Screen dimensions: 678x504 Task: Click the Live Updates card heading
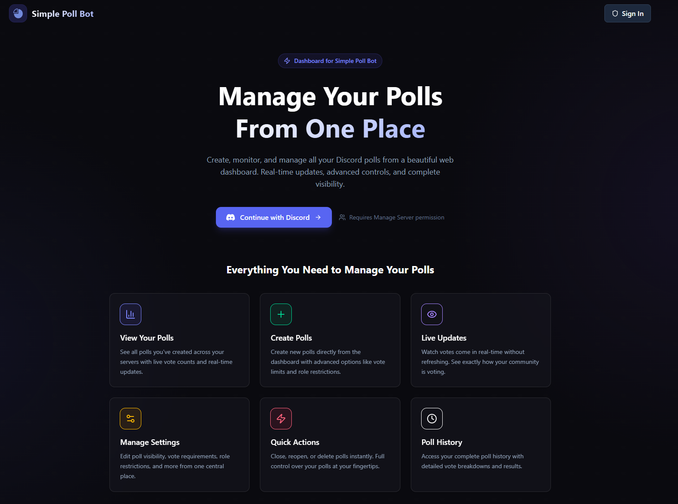click(444, 338)
